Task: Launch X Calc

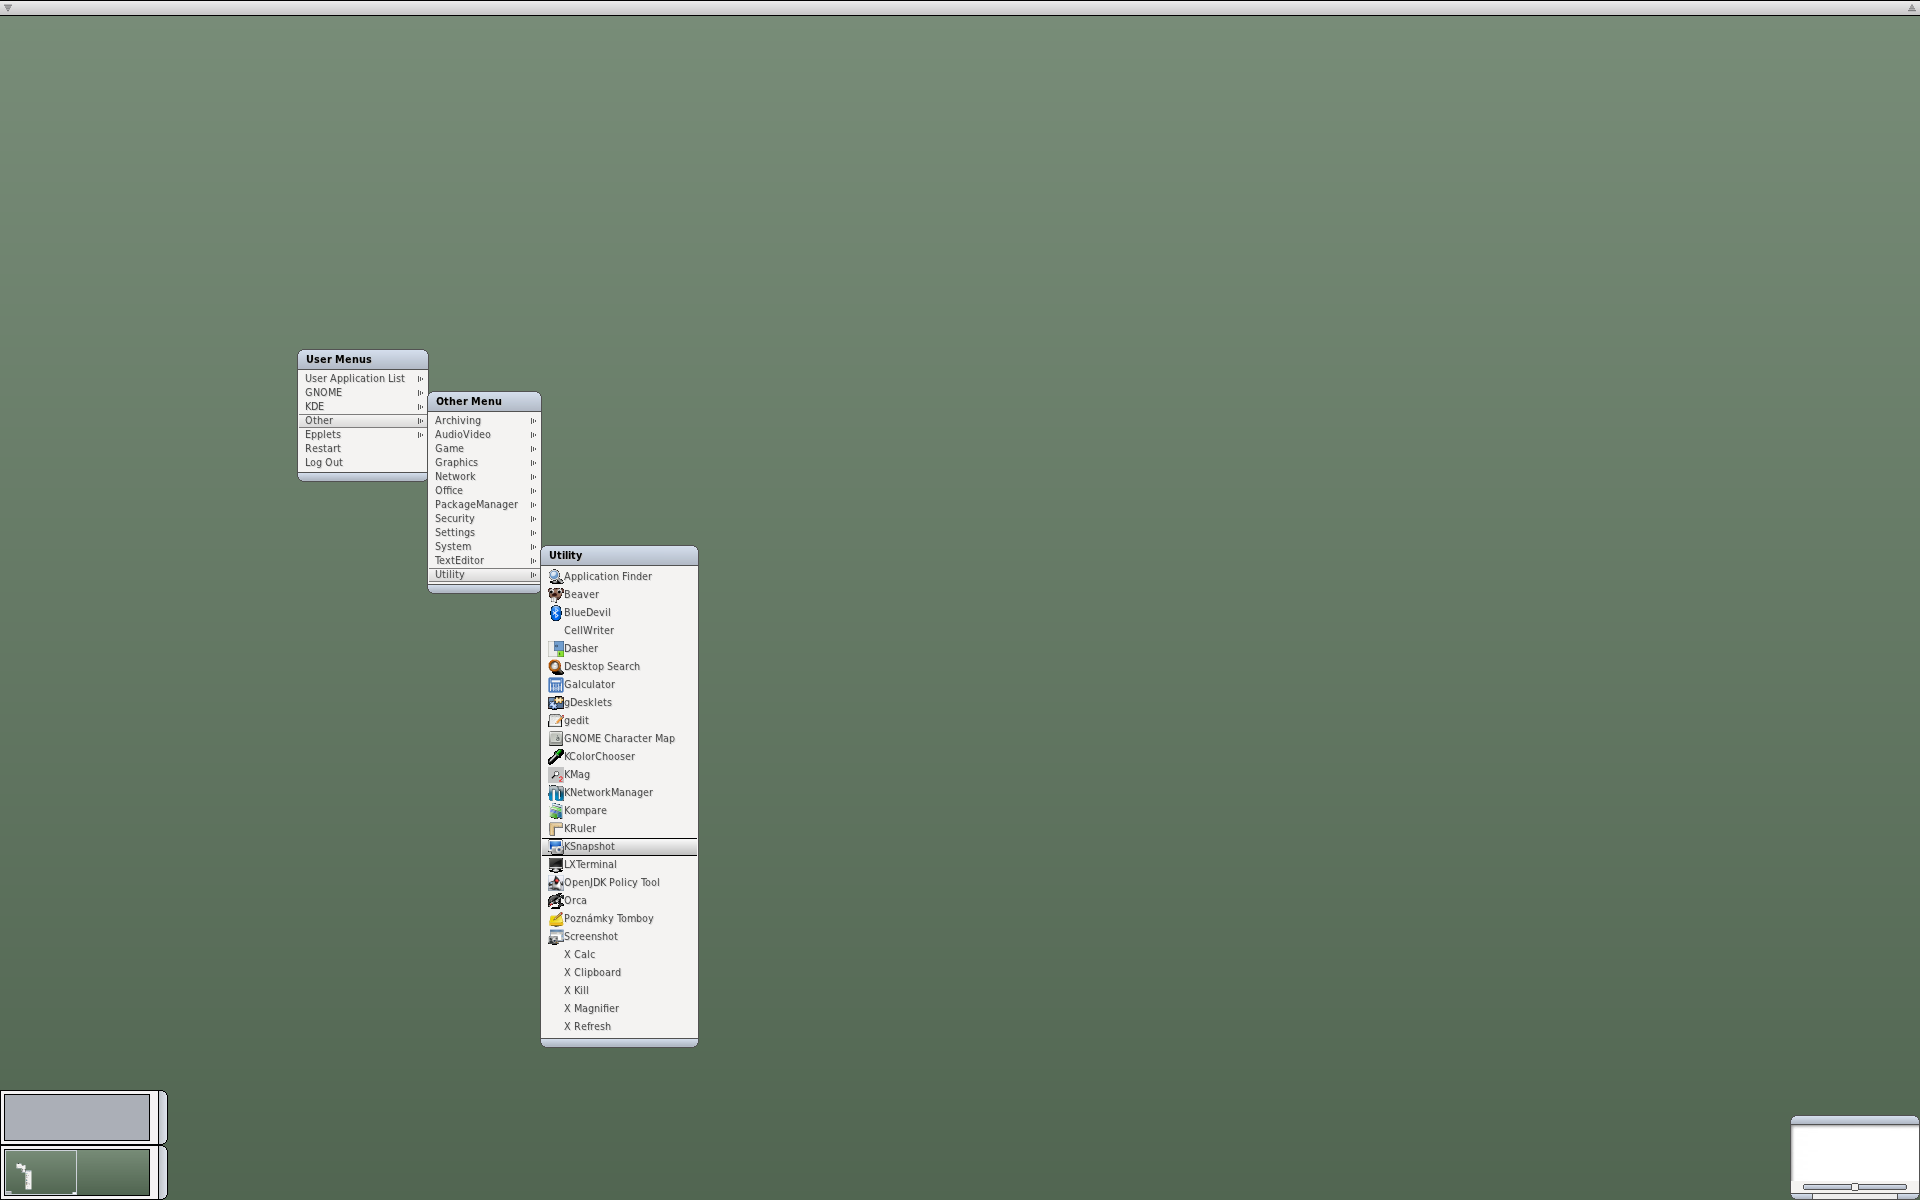Action: 619,955
